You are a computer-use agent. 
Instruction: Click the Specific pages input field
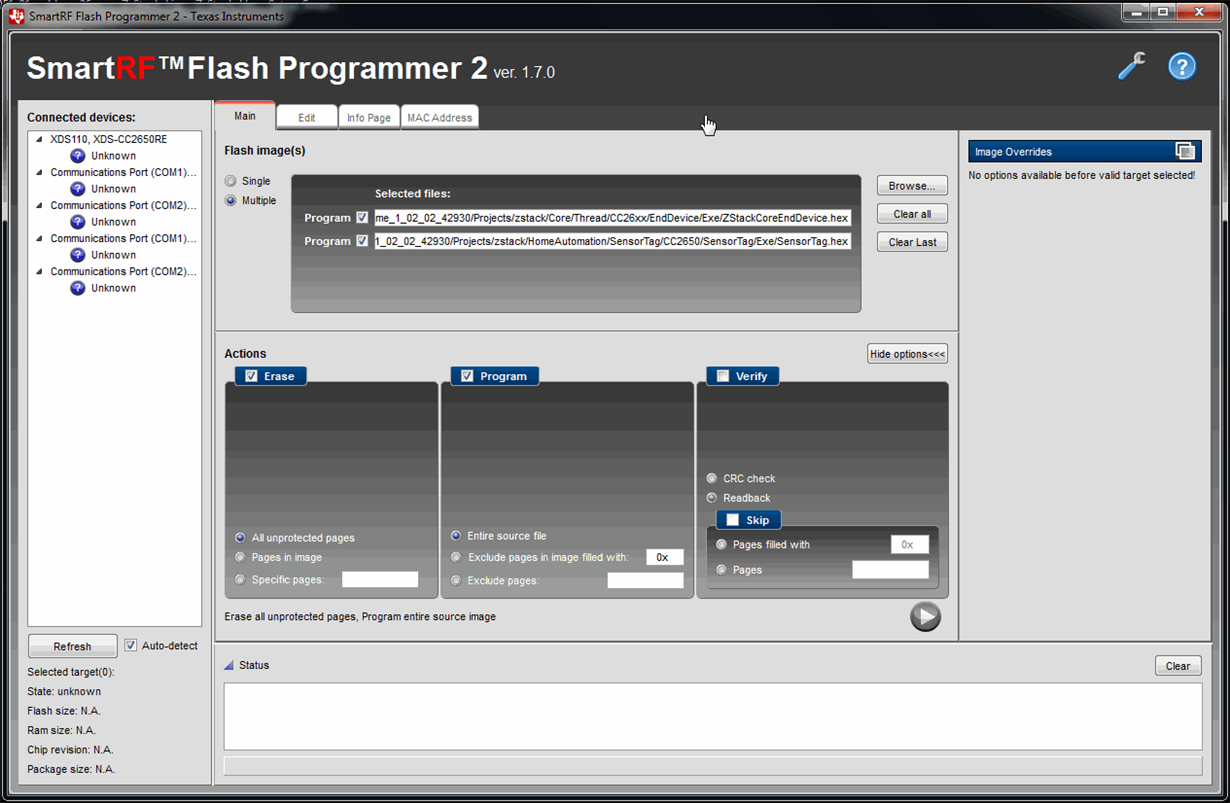point(380,579)
